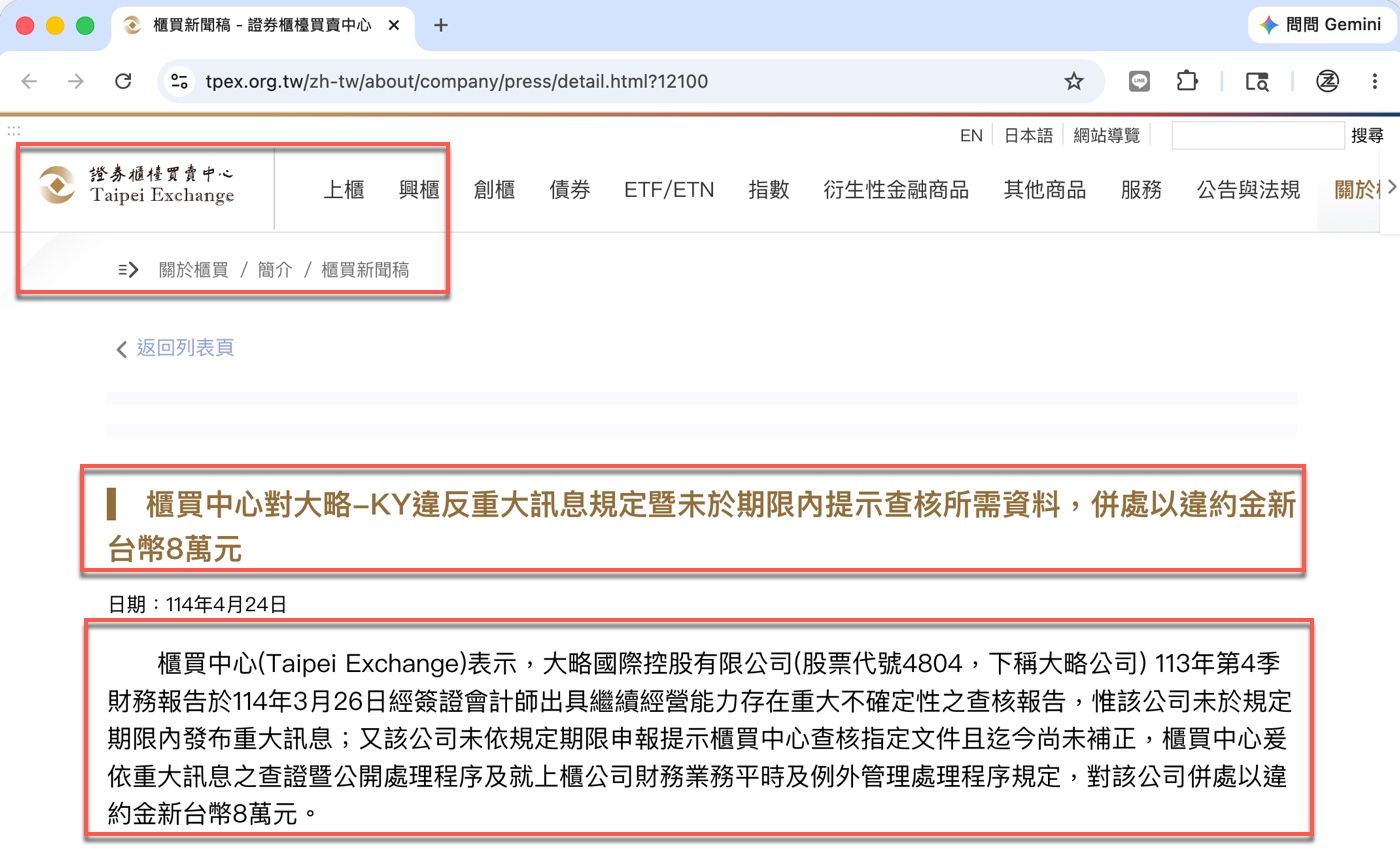1400x856 pixels.
Task: Open the ETF/ETN menu
Action: (669, 189)
